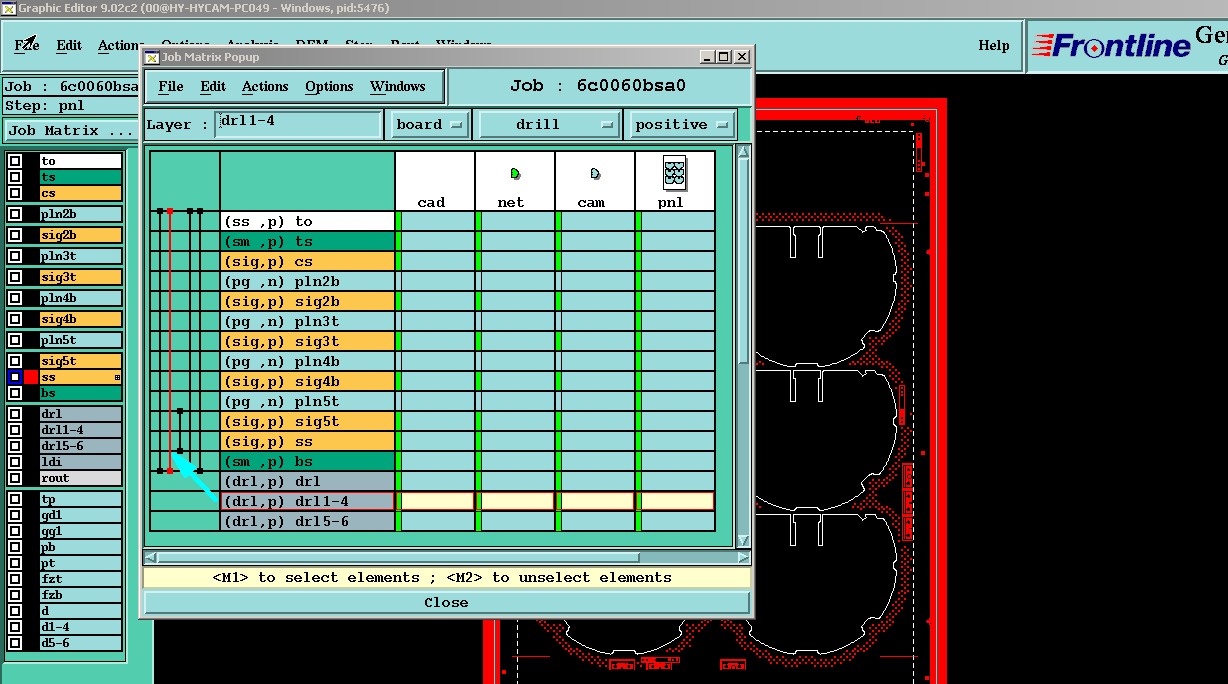Click the matrix horizontal scrollbar

(446, 557)
